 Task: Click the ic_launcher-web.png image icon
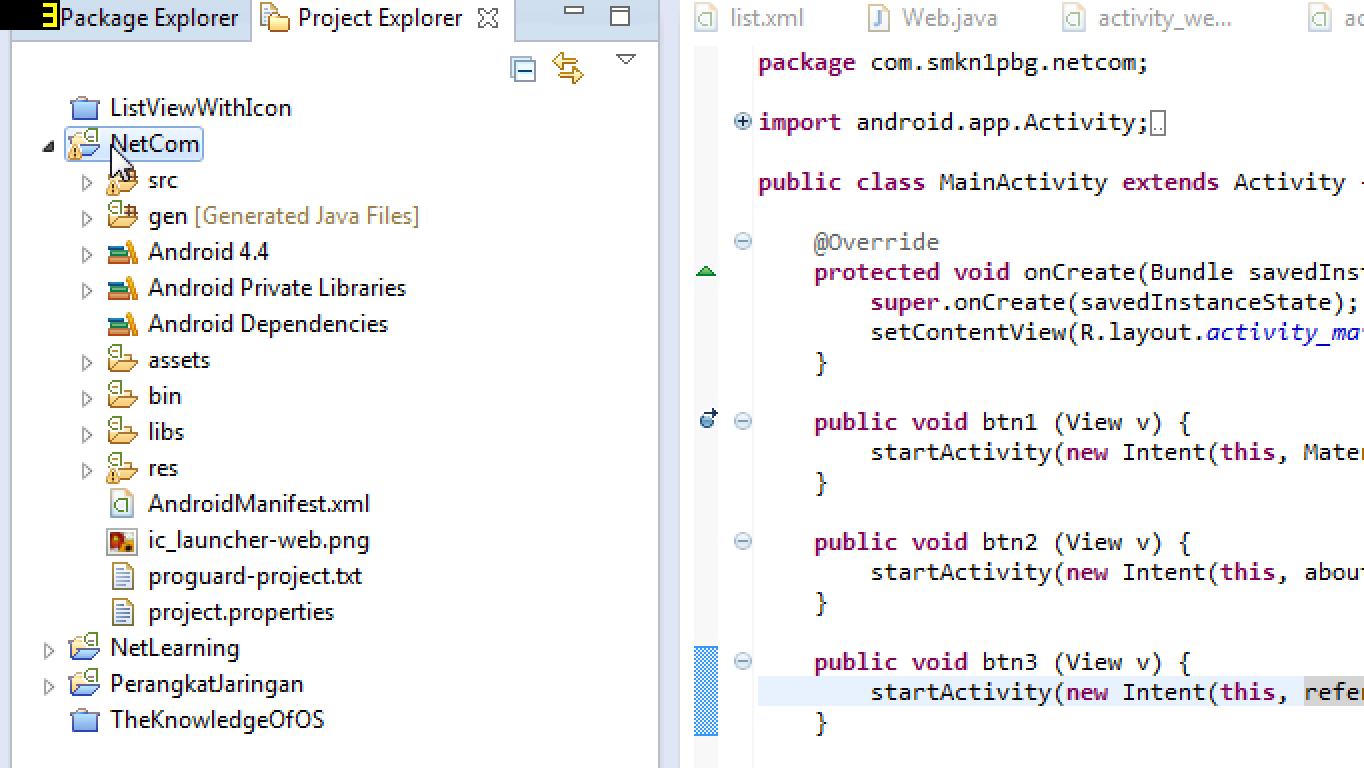coord(122,541)
